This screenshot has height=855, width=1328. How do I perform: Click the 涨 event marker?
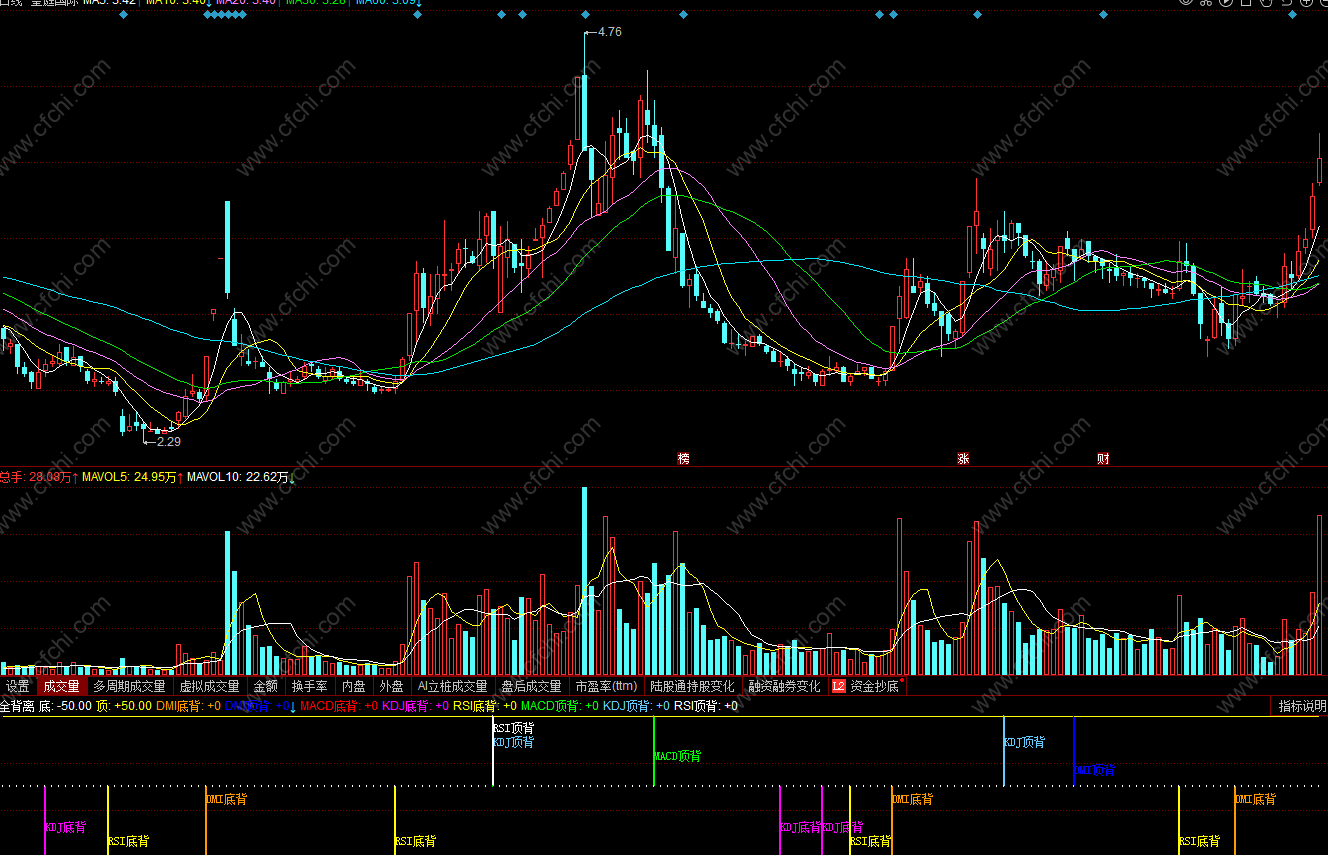point(963,459)
